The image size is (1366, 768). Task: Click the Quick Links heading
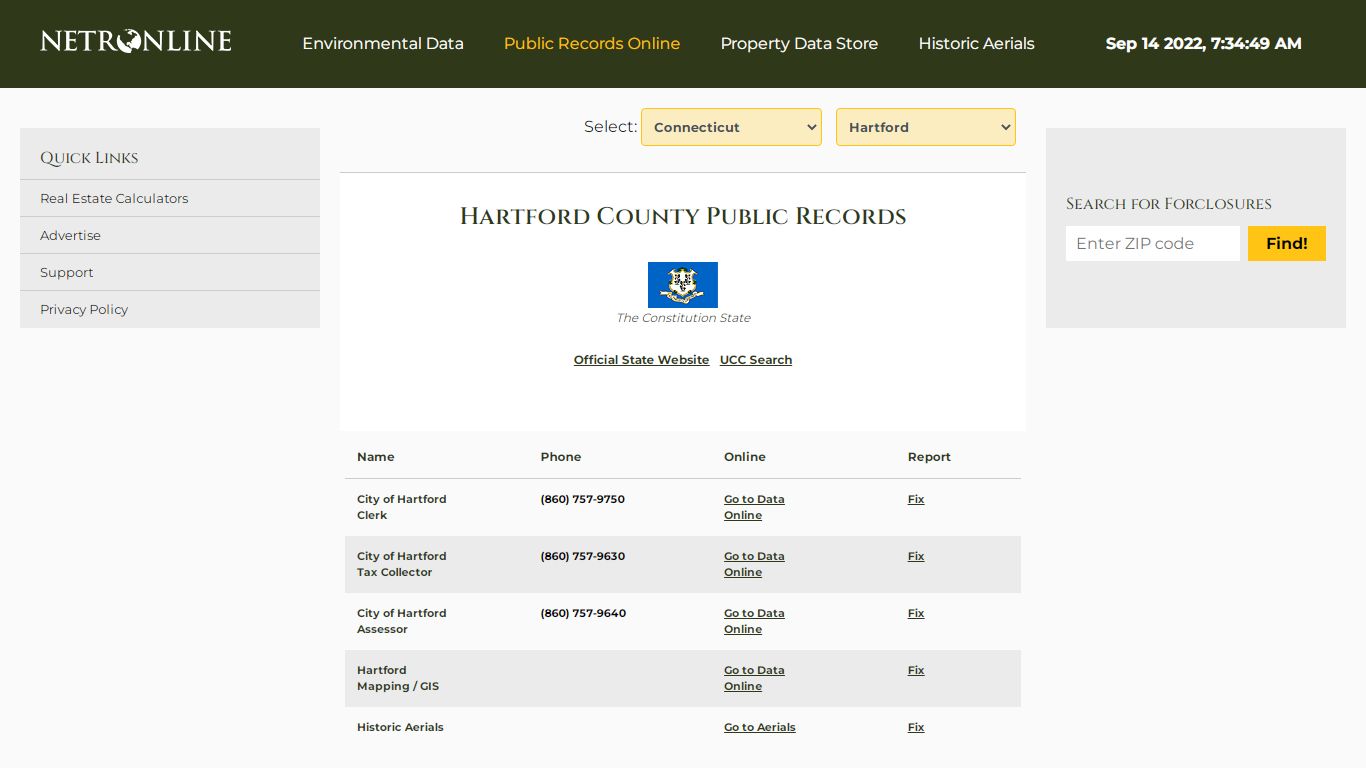89,158
